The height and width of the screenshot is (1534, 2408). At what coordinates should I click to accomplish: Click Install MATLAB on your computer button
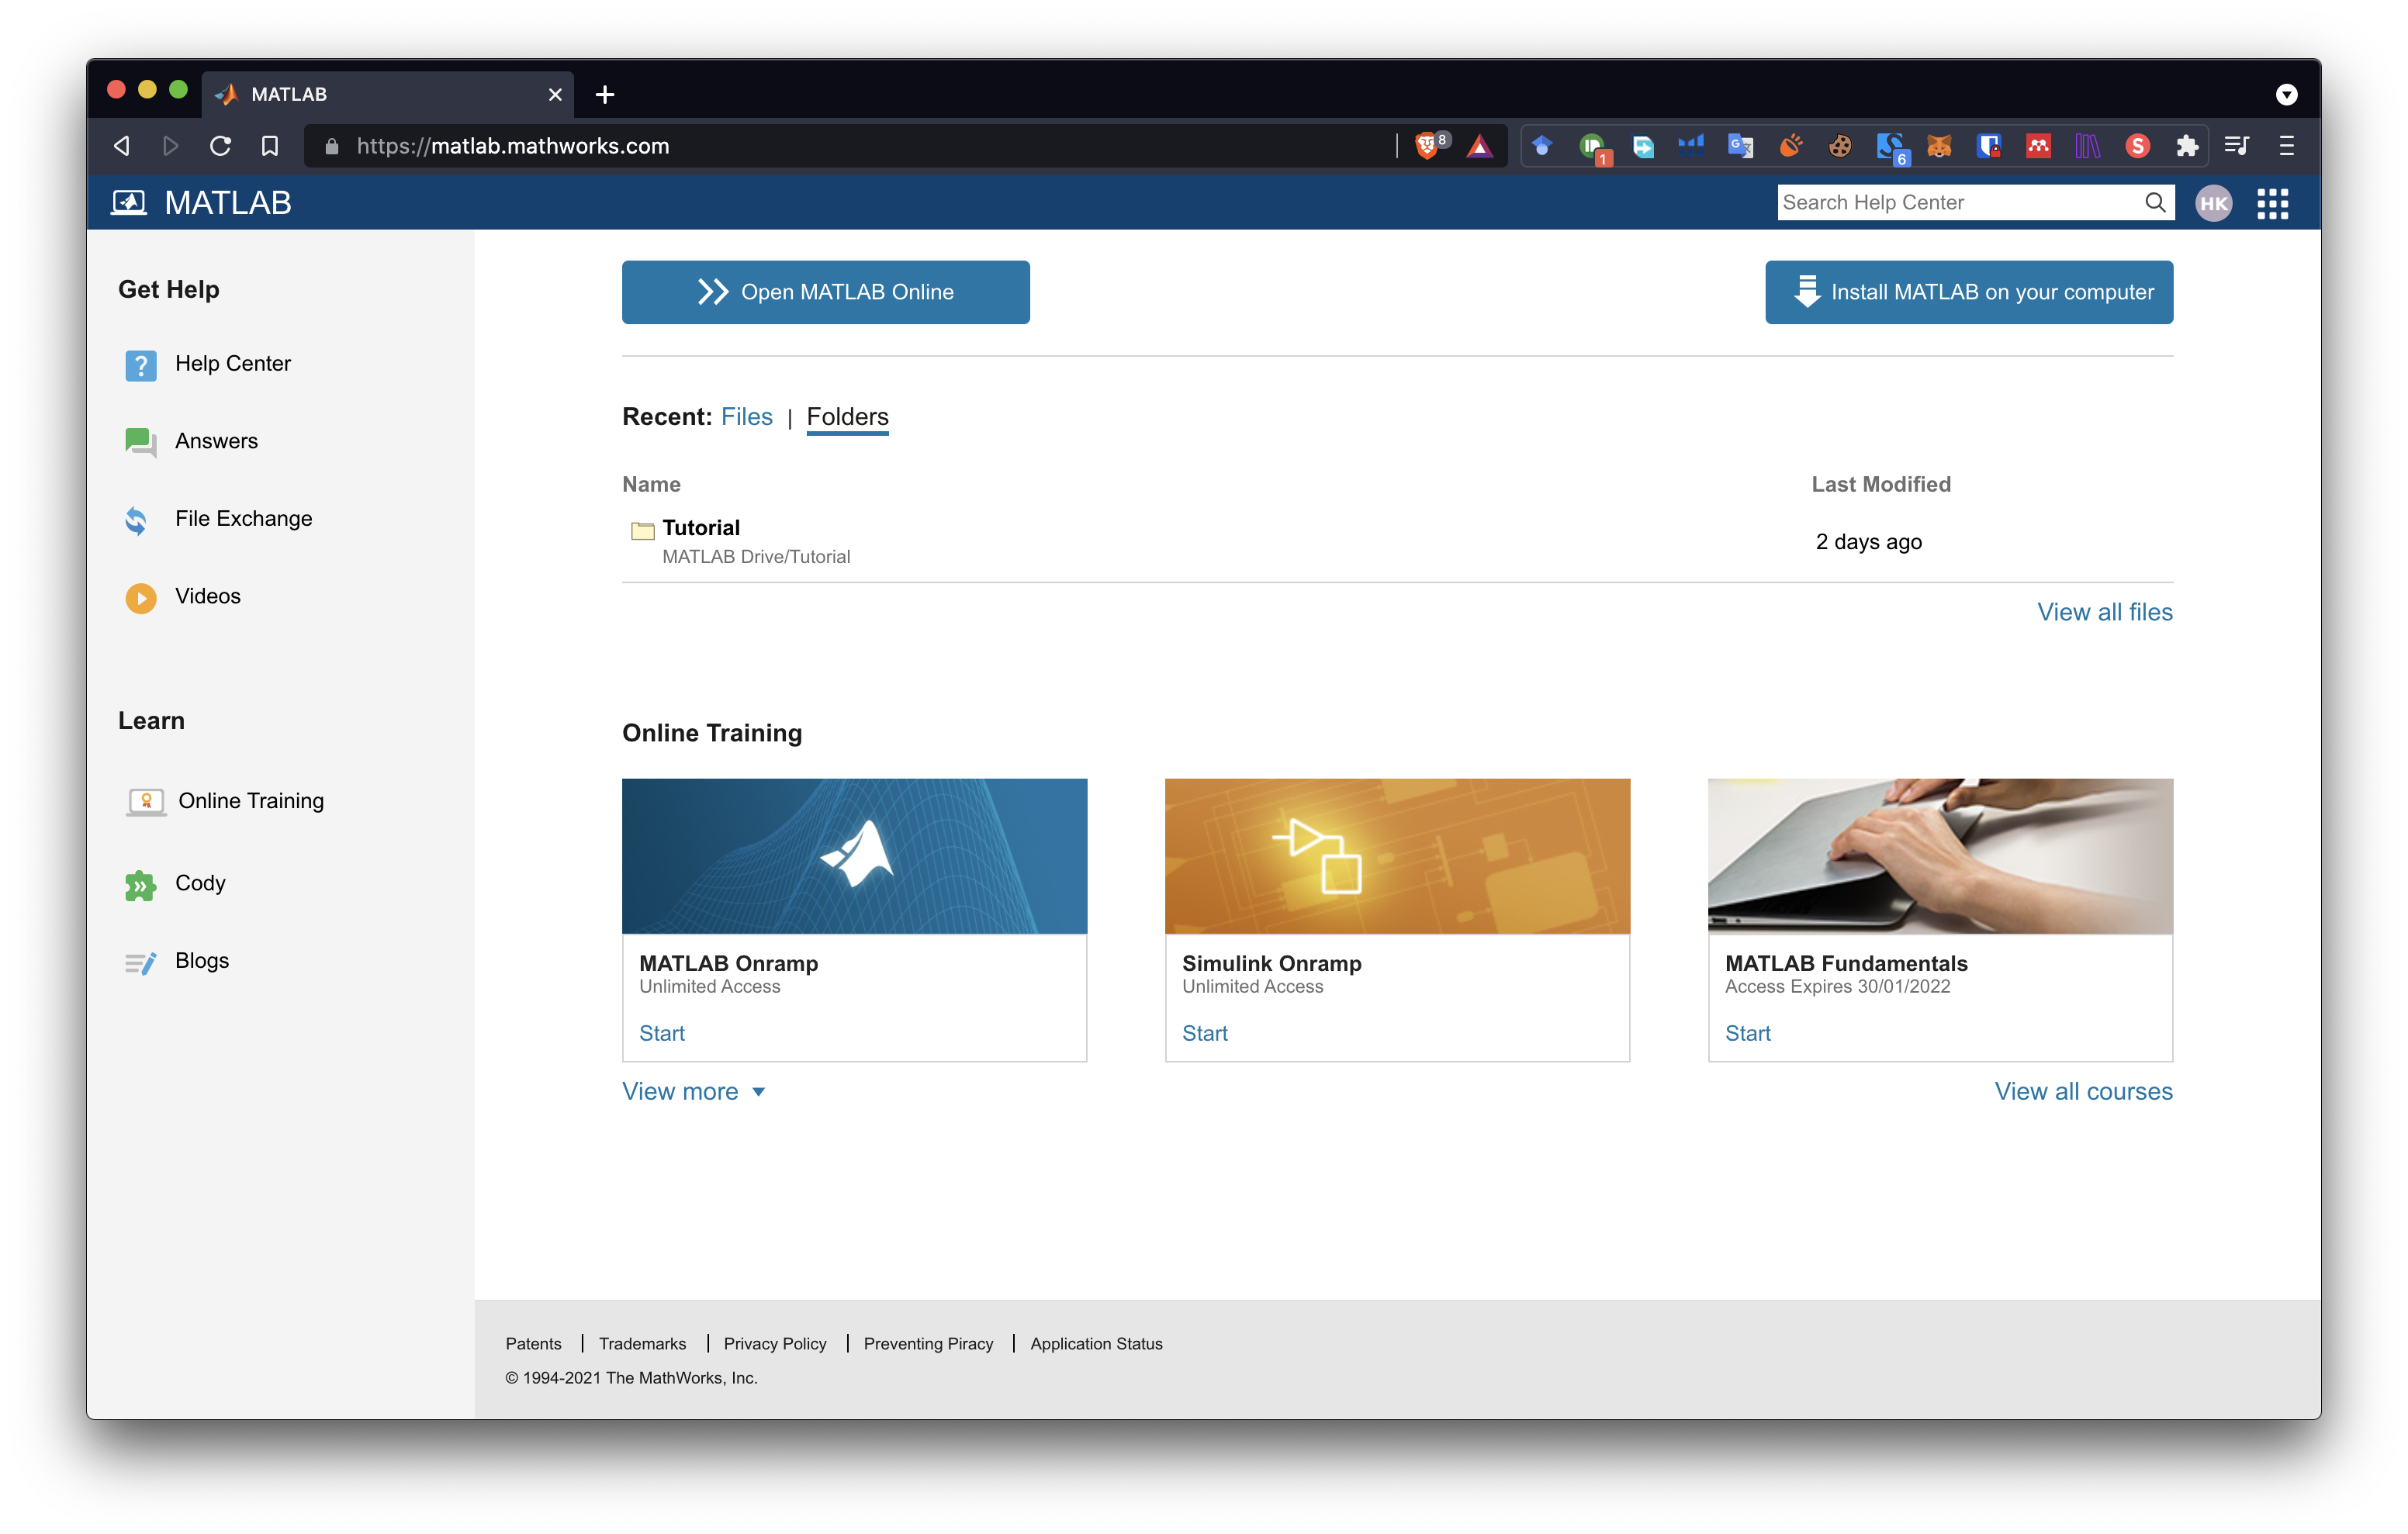tap(1969, 292)
